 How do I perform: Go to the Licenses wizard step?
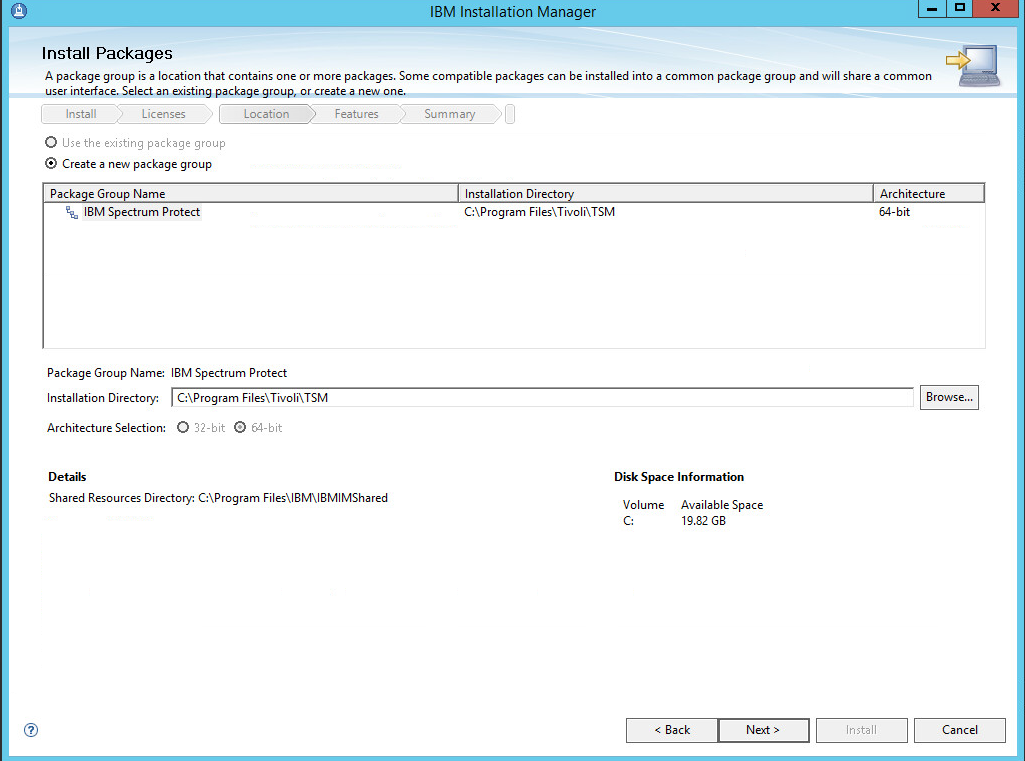pyautogui.click(x=163, y=114)
